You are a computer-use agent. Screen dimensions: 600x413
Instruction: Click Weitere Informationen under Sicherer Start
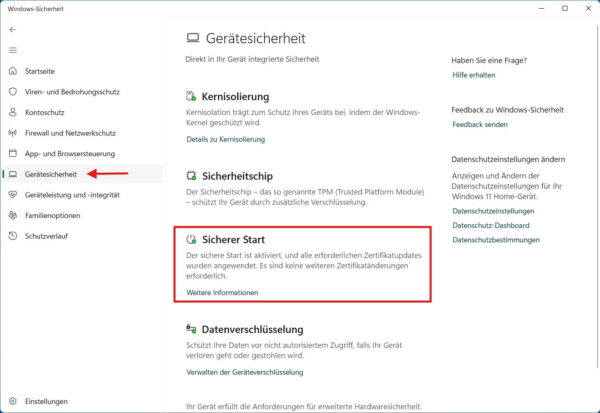[x=222, y=292]
